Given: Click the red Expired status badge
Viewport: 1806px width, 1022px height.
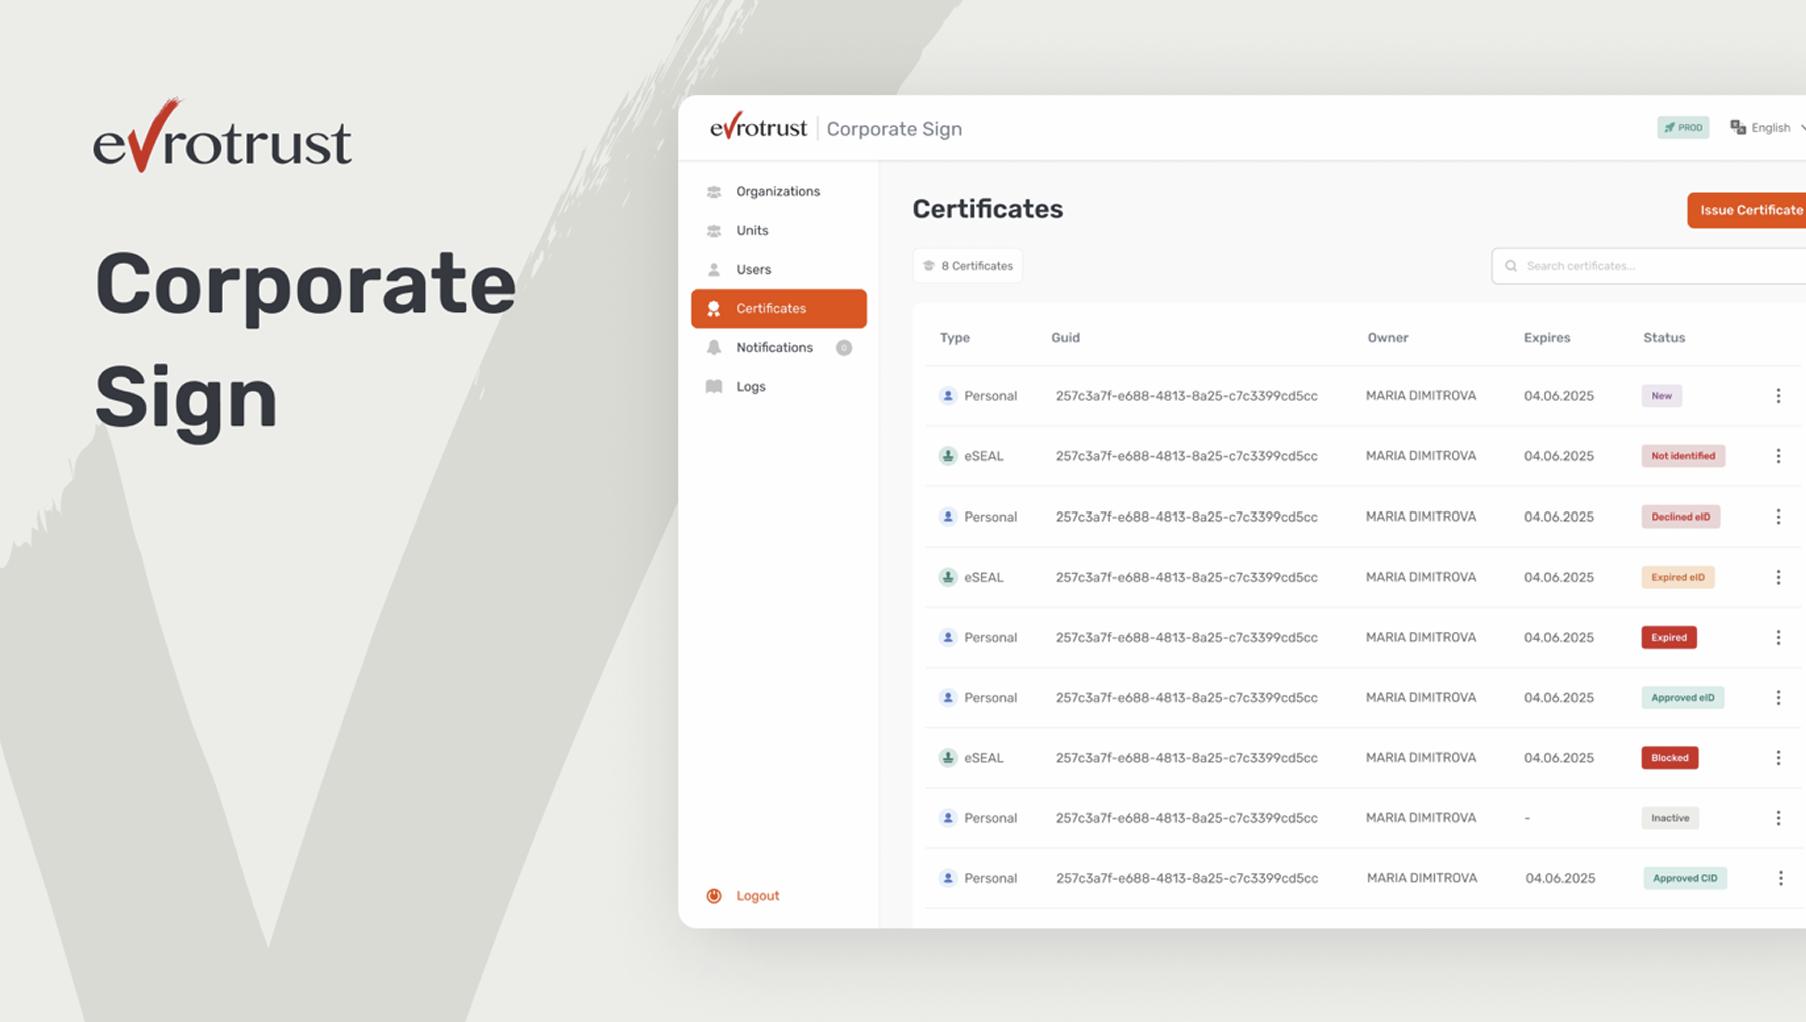Looking at the screenshot, I should [x=1669, y=637].
